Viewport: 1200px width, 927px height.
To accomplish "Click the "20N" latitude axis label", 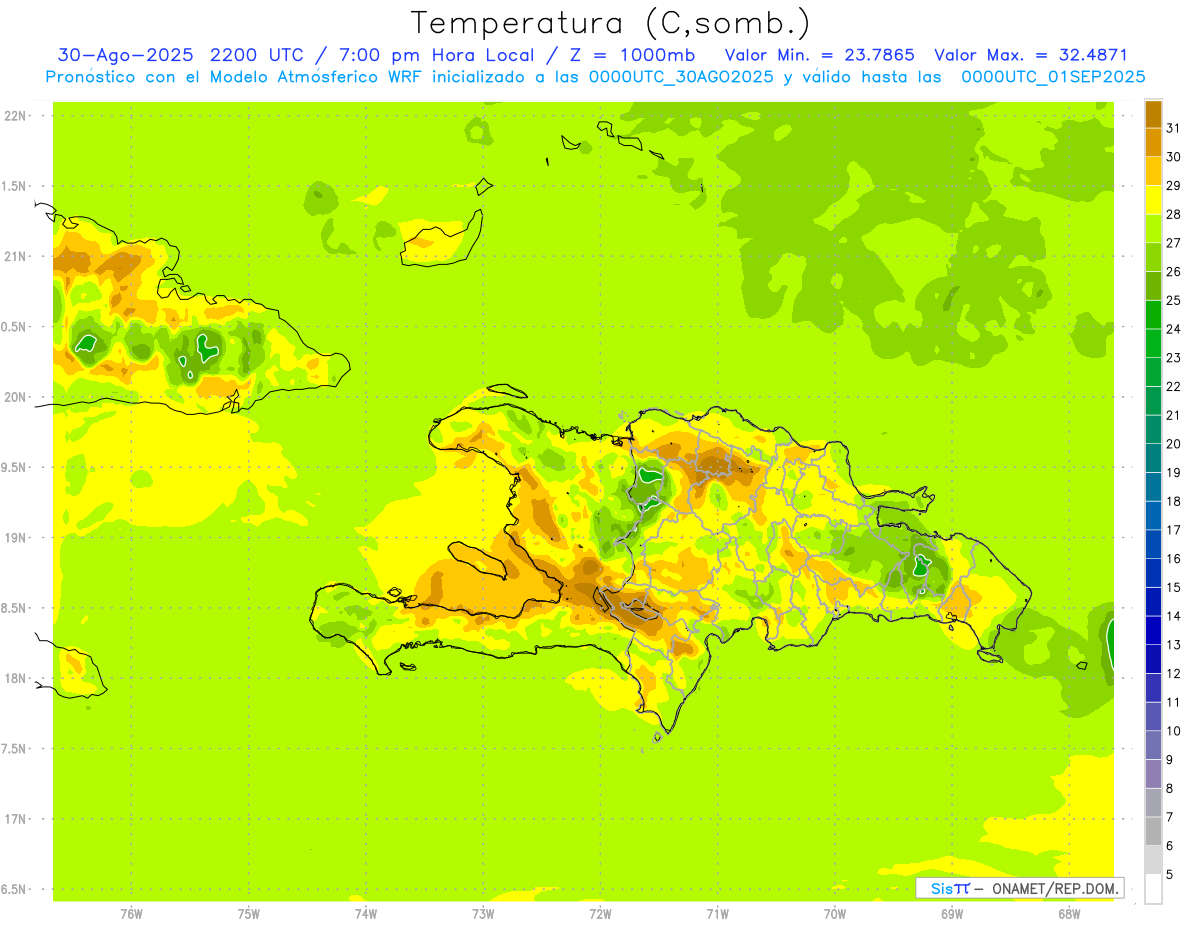I will click(x=16, y=397).
